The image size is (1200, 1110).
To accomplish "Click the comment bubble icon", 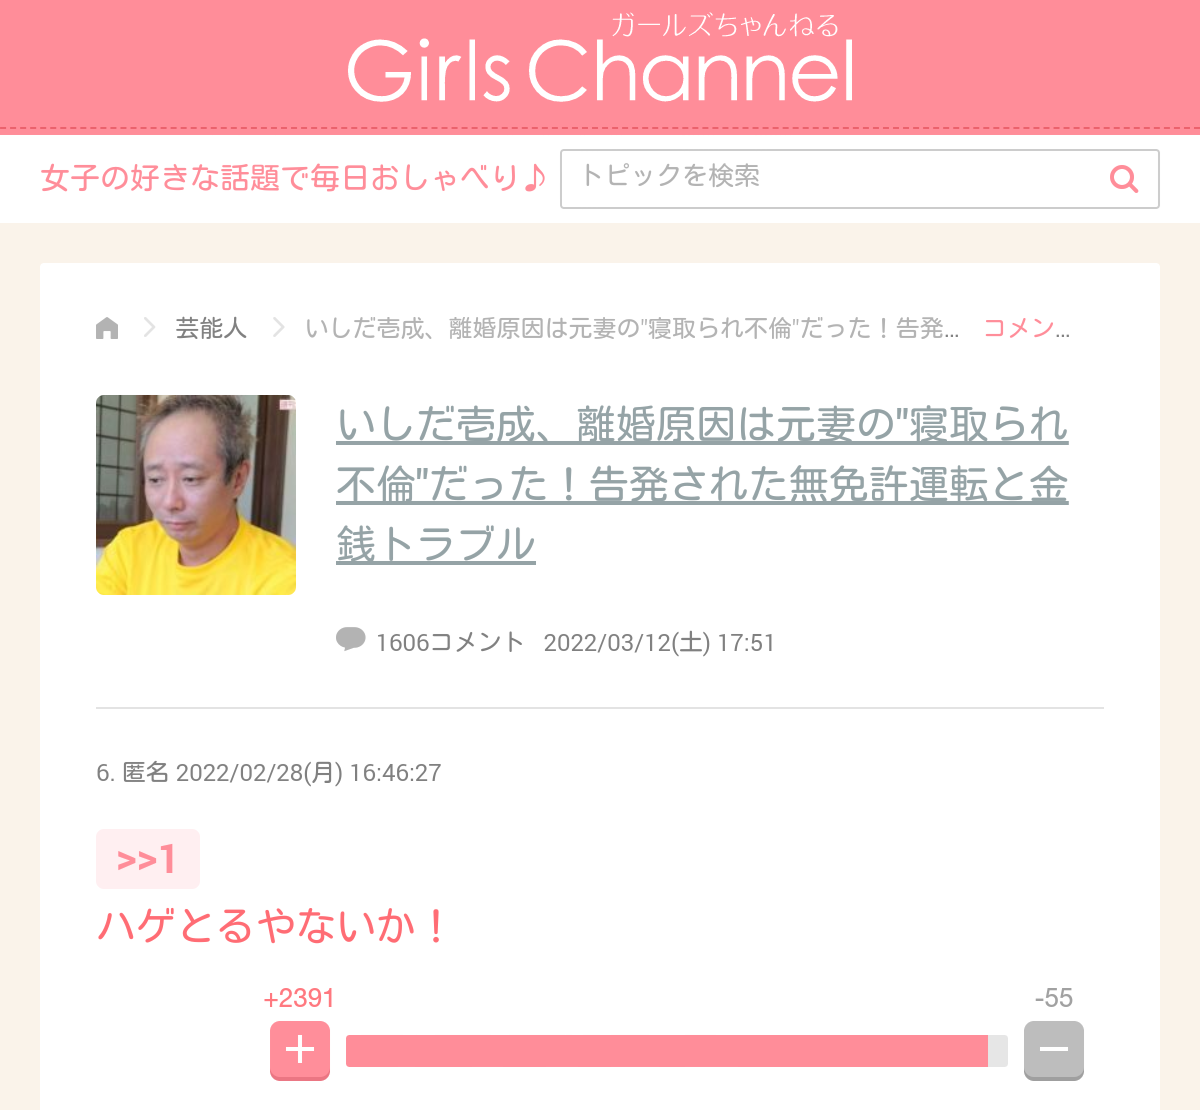I will coord(351,639).
